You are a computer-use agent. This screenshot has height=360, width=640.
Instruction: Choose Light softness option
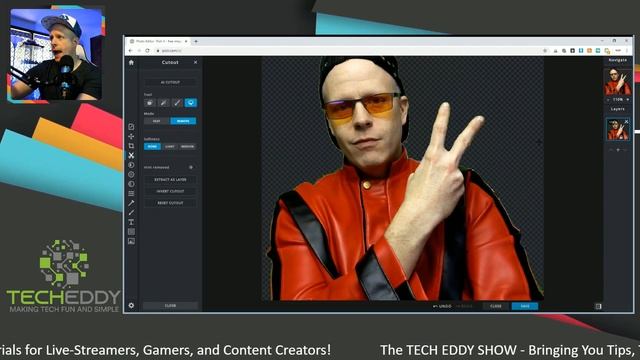tap(170, 147)
